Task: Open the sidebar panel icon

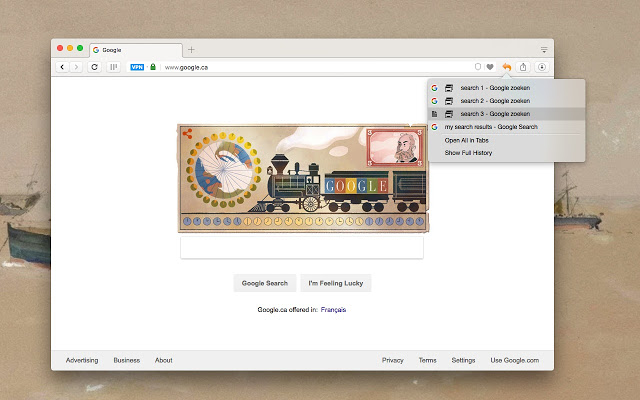Action: pyautogui.click(x=113, y=67)
